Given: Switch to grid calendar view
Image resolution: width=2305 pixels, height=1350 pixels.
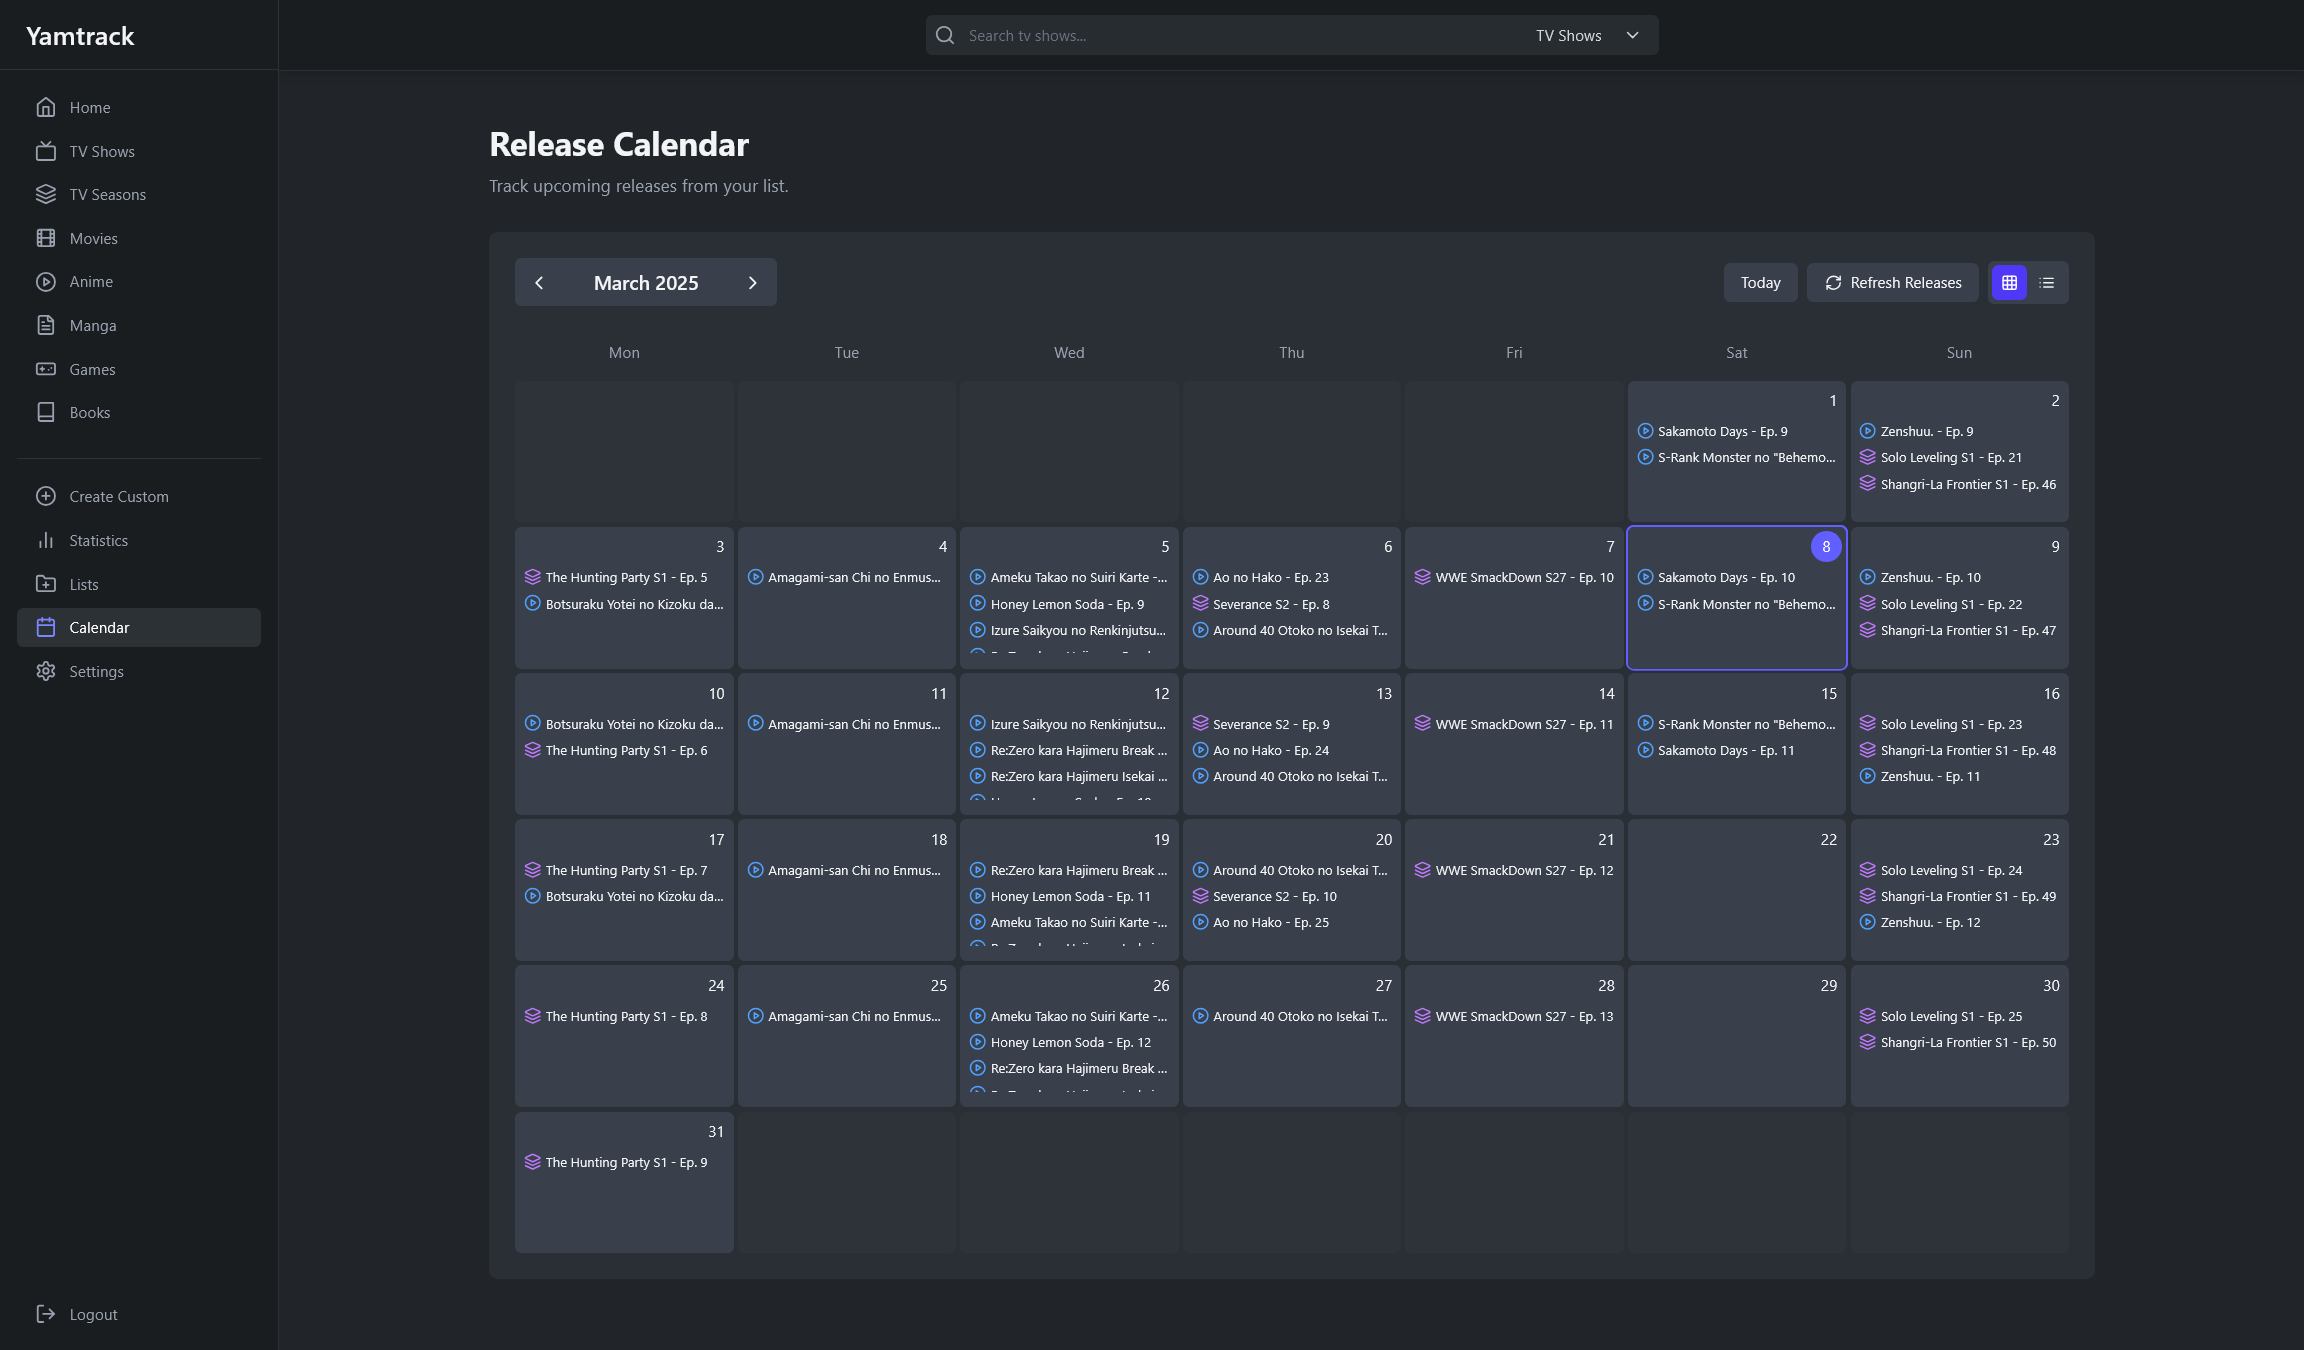Looking at the screenshot, I should [x=2009, y=283].
